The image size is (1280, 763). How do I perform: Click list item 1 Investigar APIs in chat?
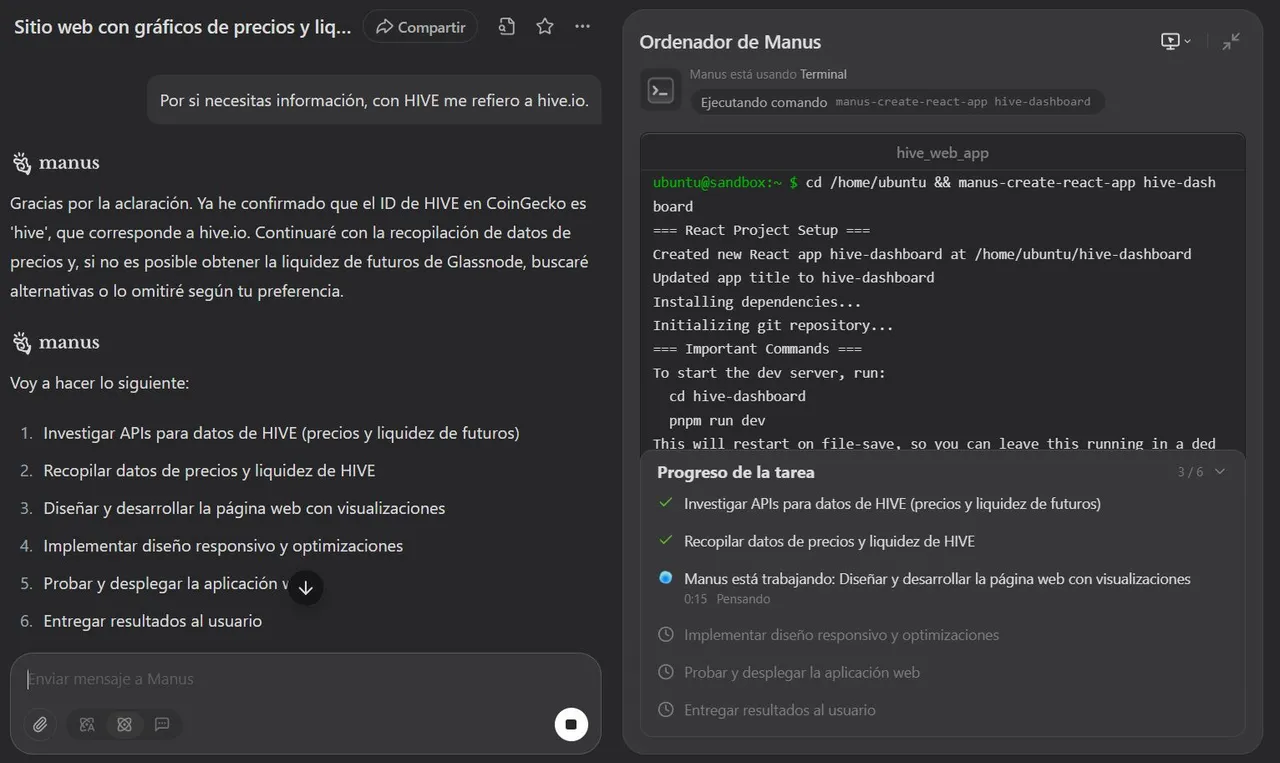coord(281,433)
